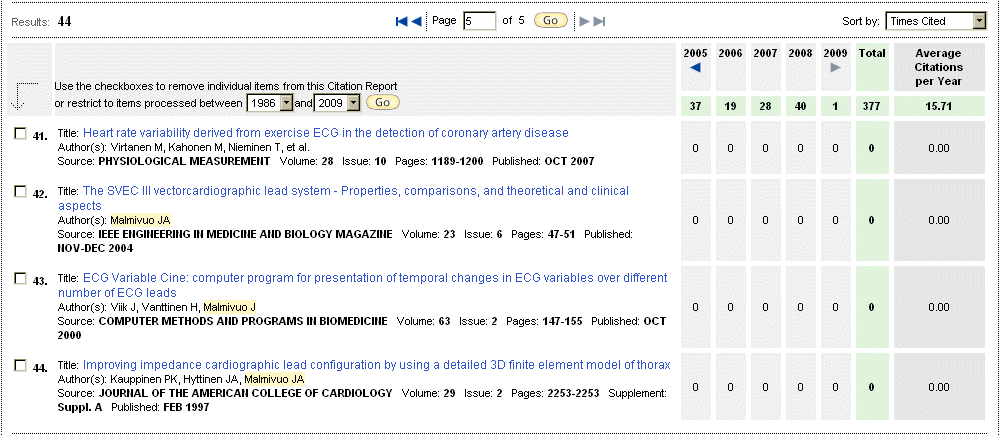Open the Heart rate variability article link
This screenshot has height=436, width=1000.
pyautogui.click(x=325, y=133)
